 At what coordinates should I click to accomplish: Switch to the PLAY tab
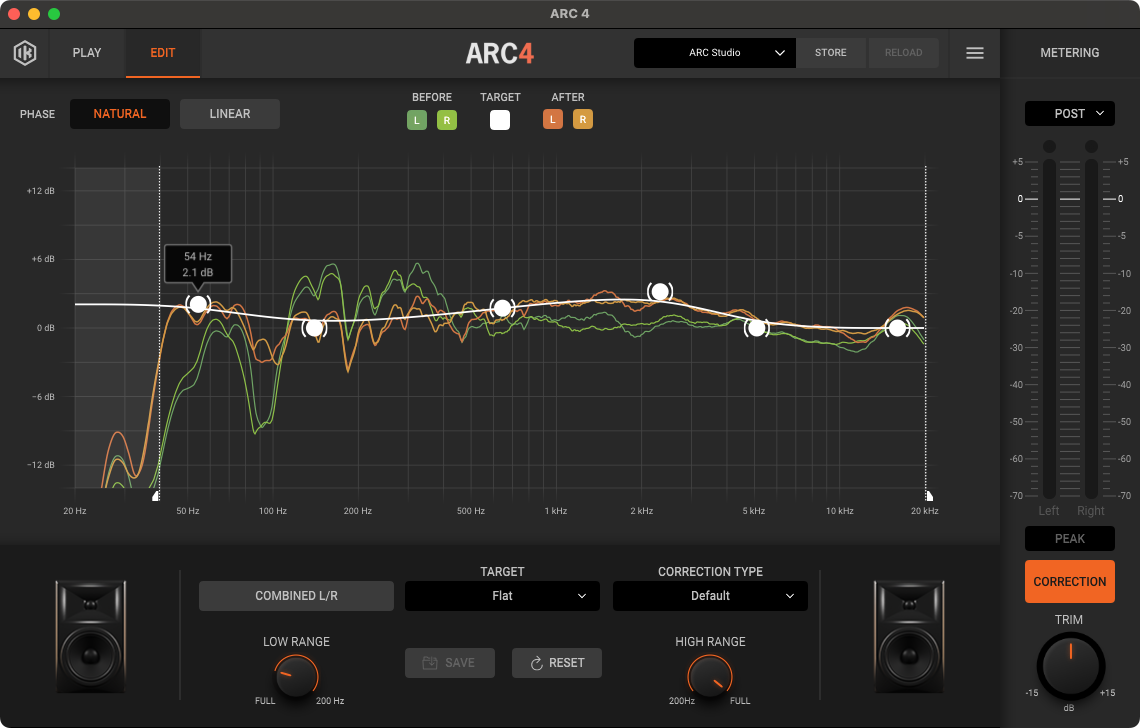click(x=87, y=53)
